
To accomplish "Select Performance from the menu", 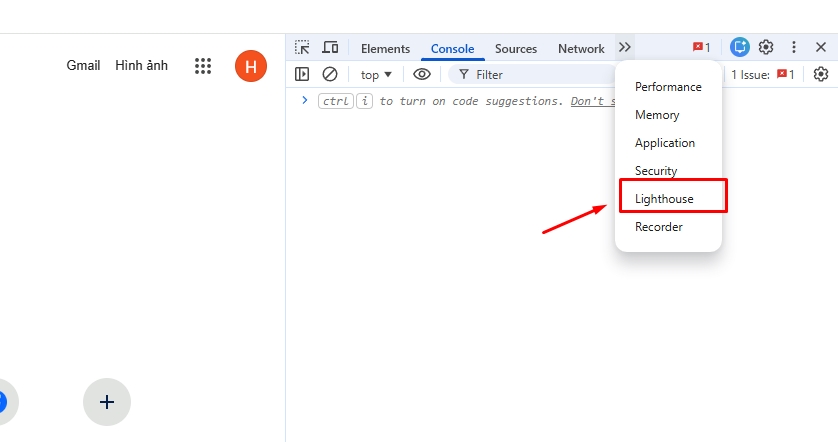I will click(x=668, y=87).
